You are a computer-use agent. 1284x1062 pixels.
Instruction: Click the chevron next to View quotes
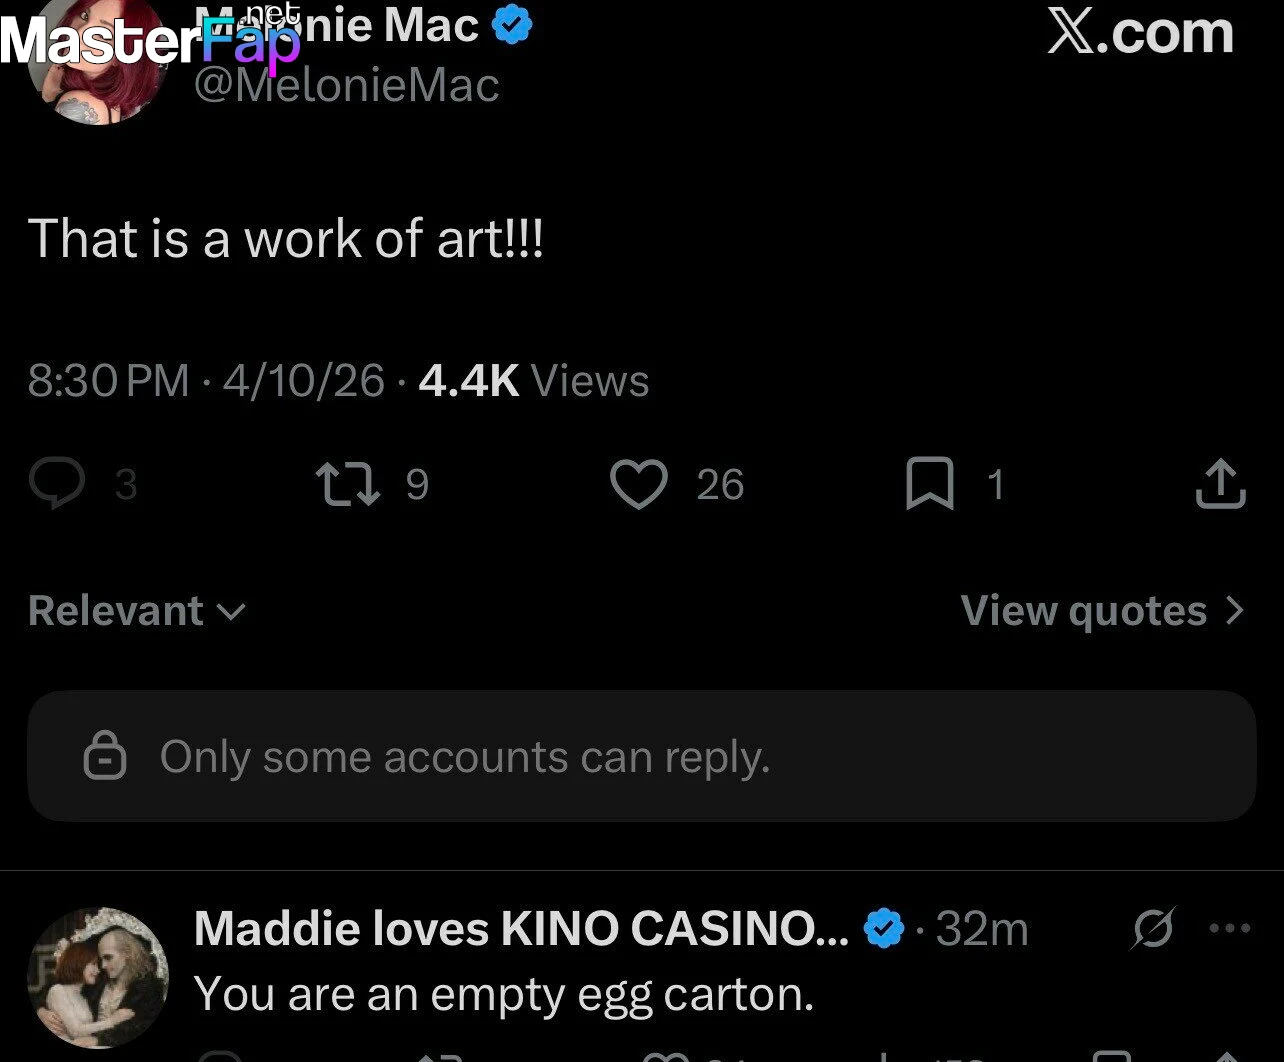[1235, 611]
